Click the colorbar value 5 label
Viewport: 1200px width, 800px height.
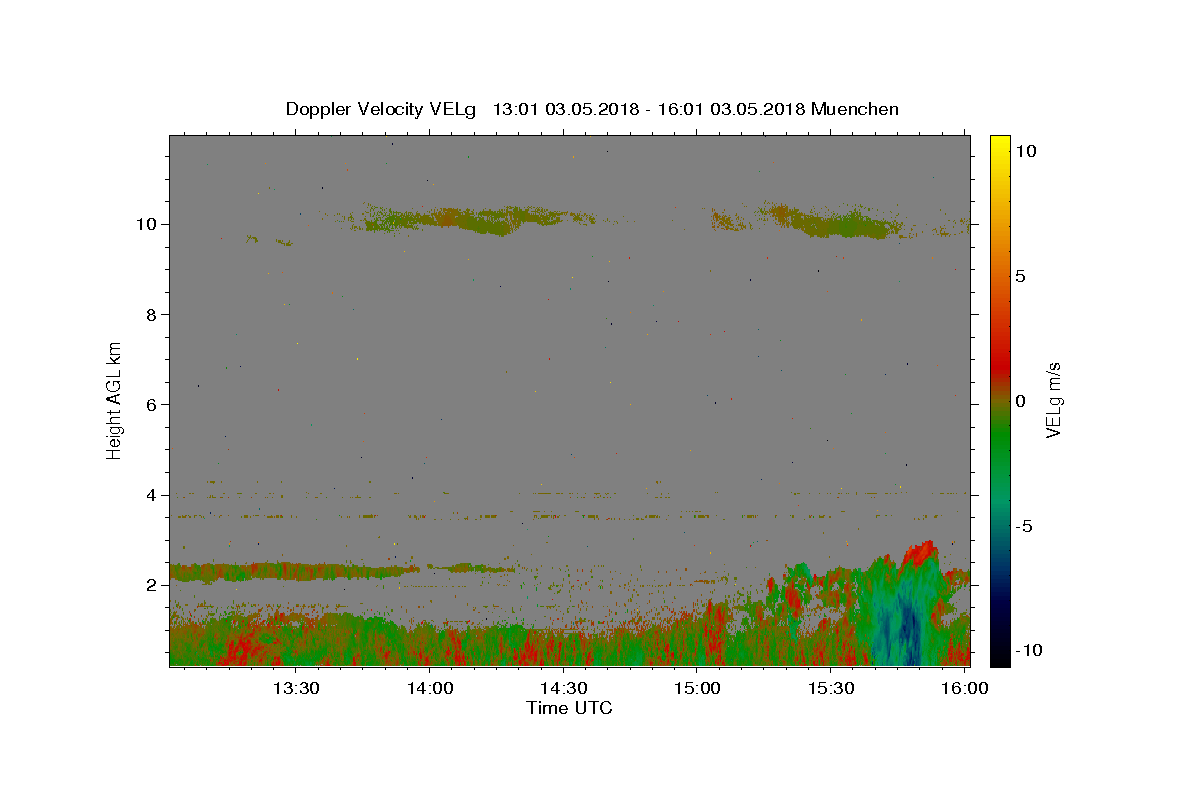(1020, 276)
